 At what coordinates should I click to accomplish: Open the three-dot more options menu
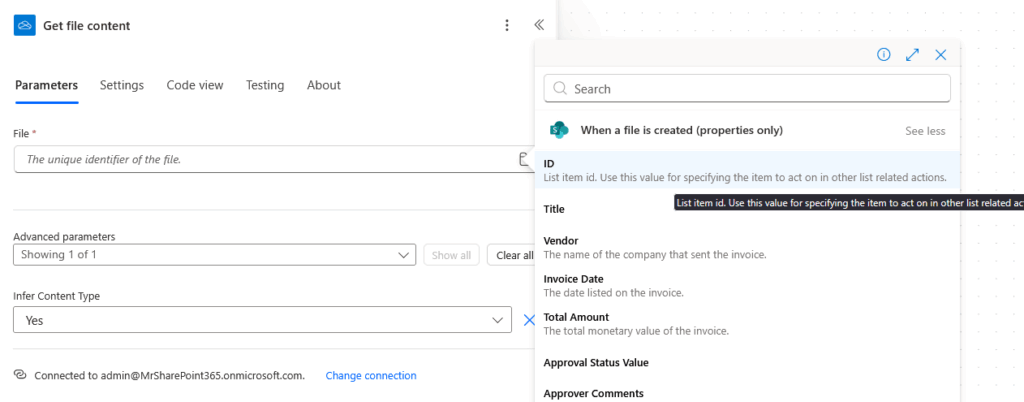(x=507, y=25)
